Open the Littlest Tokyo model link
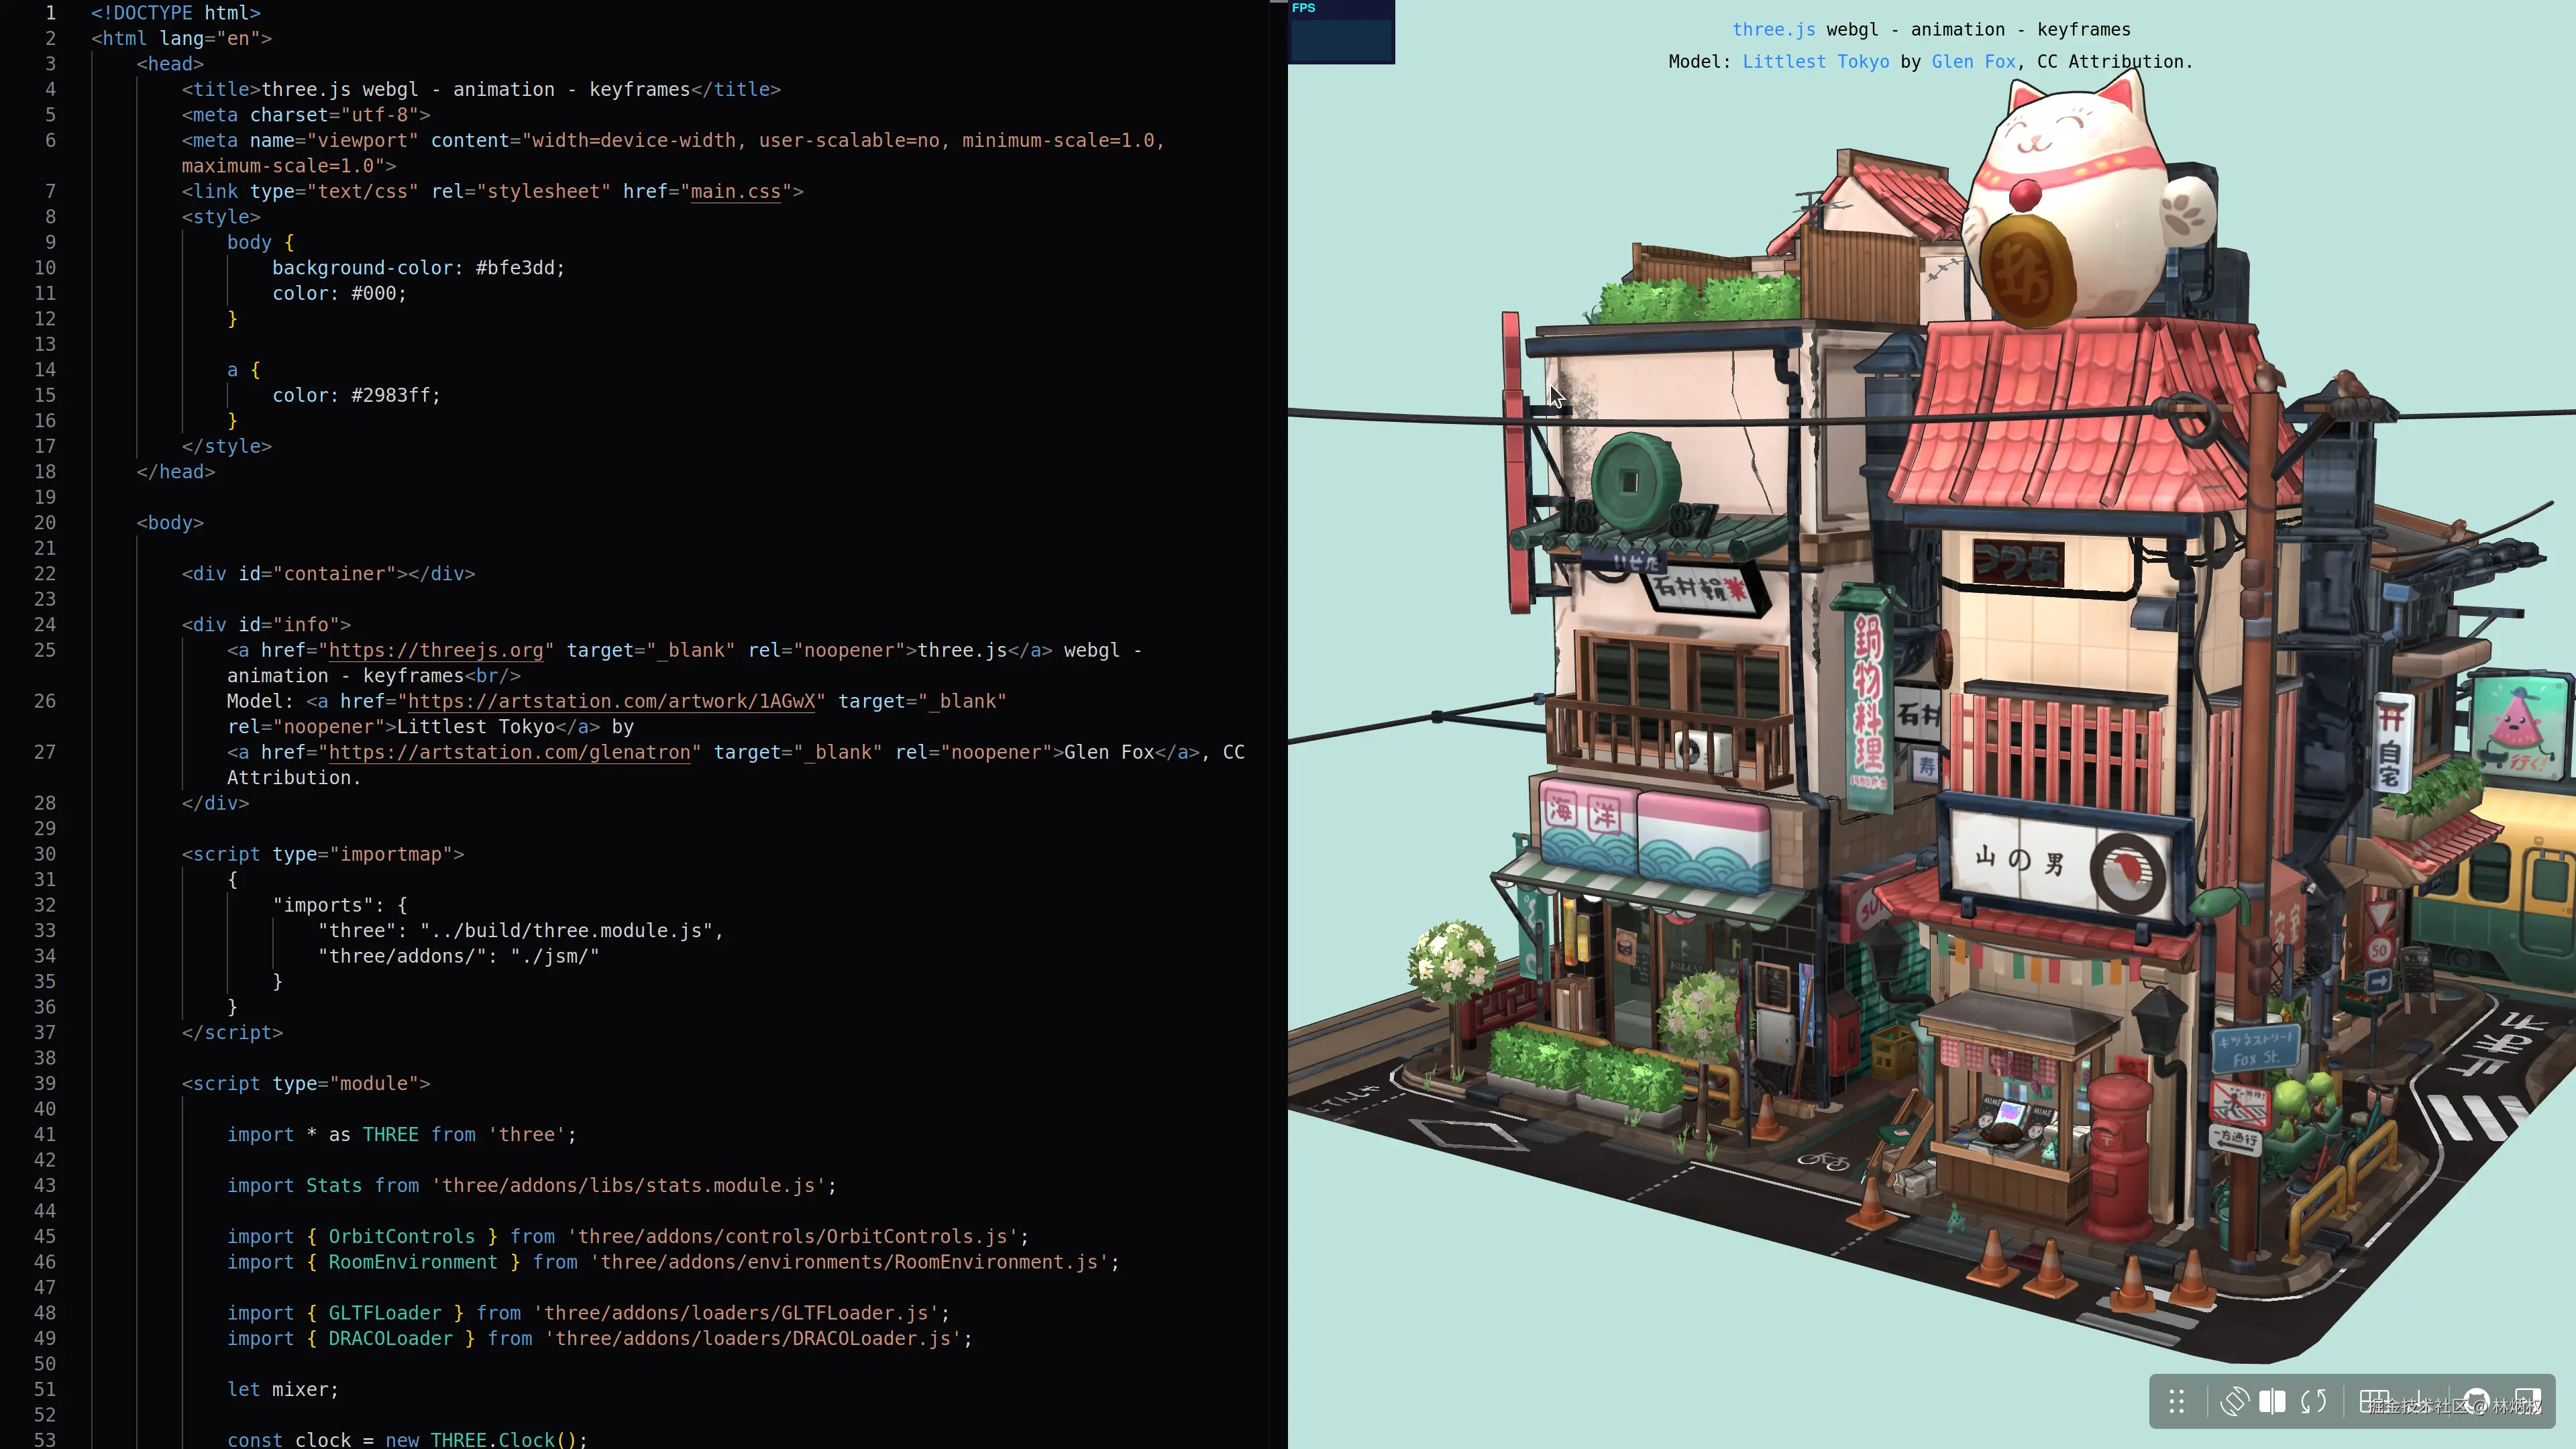 point(1815,62)
